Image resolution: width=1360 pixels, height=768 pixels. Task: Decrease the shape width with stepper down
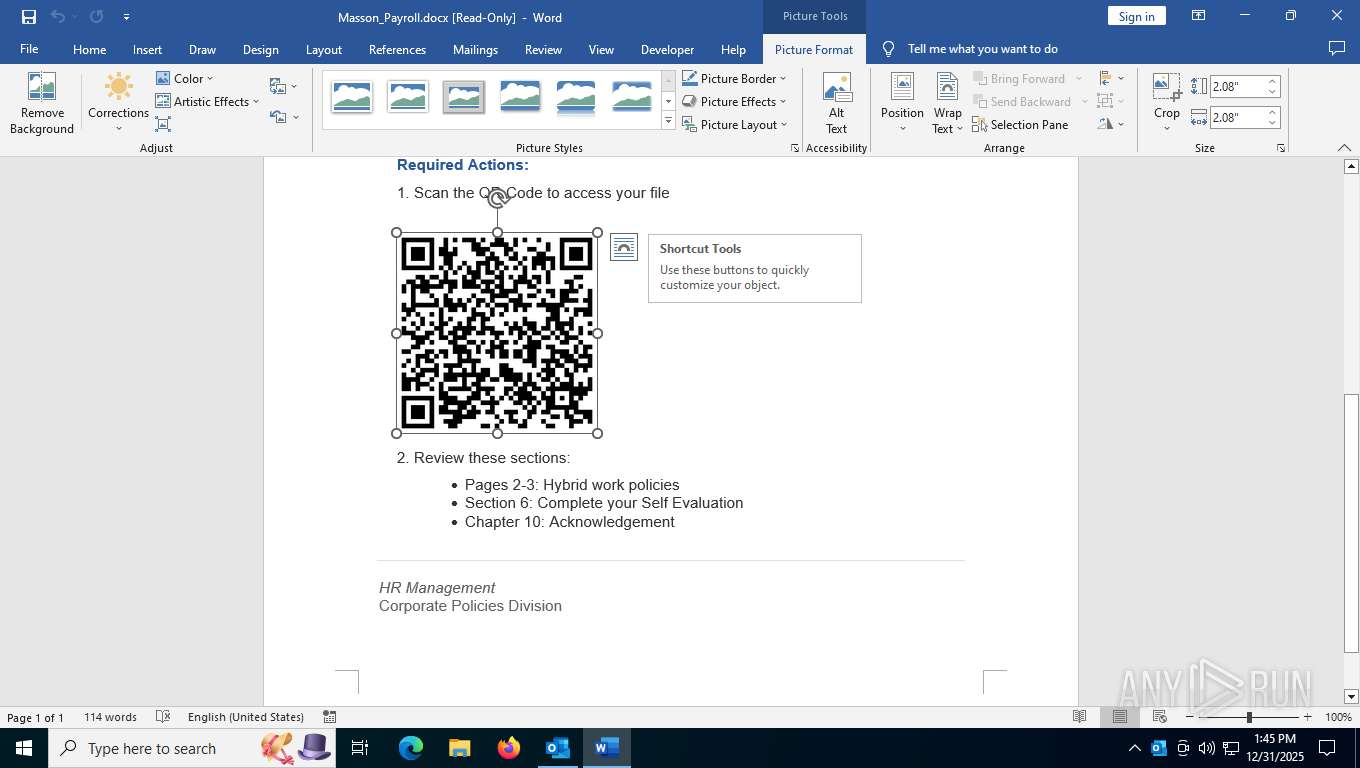click(1273, 122)
